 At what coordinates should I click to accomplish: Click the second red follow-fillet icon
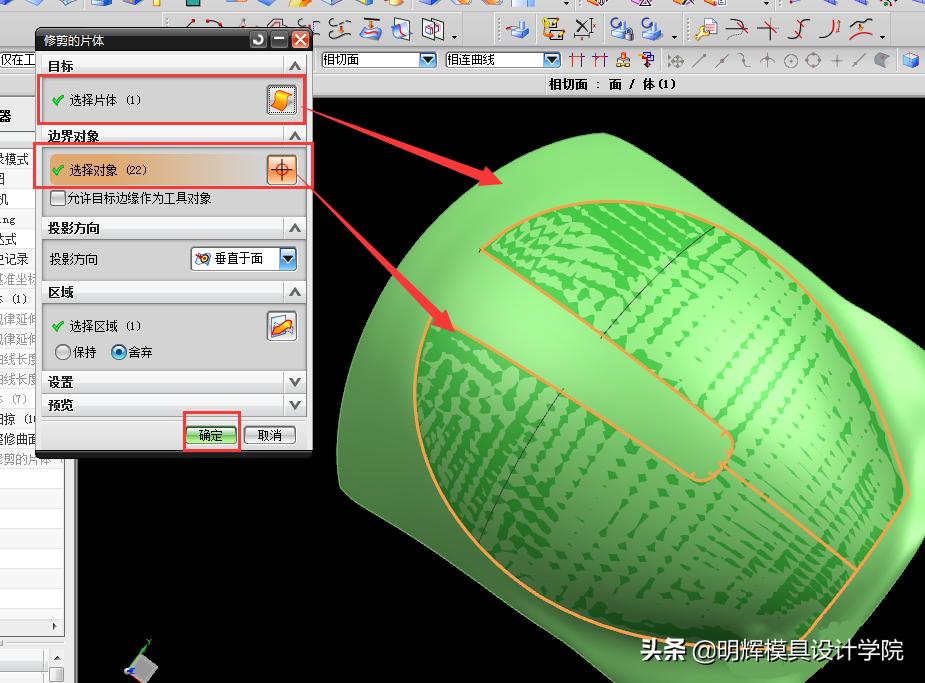(x=600, y=60)
